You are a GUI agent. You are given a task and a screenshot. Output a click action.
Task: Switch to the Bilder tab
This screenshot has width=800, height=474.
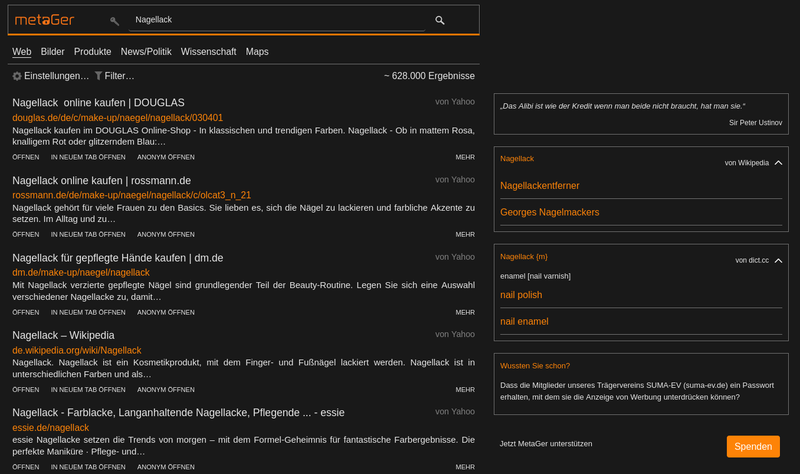tap(53, 52)
